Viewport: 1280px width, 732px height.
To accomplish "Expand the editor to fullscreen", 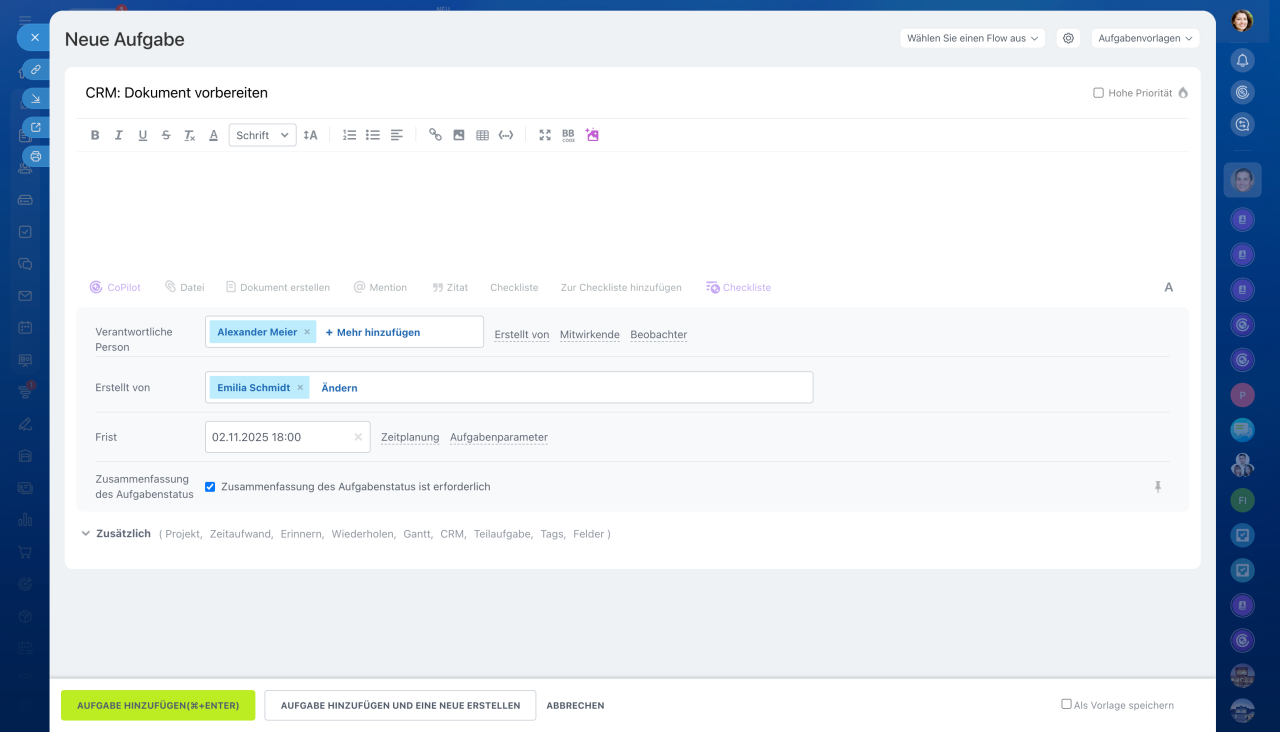I will click(545, 135).
